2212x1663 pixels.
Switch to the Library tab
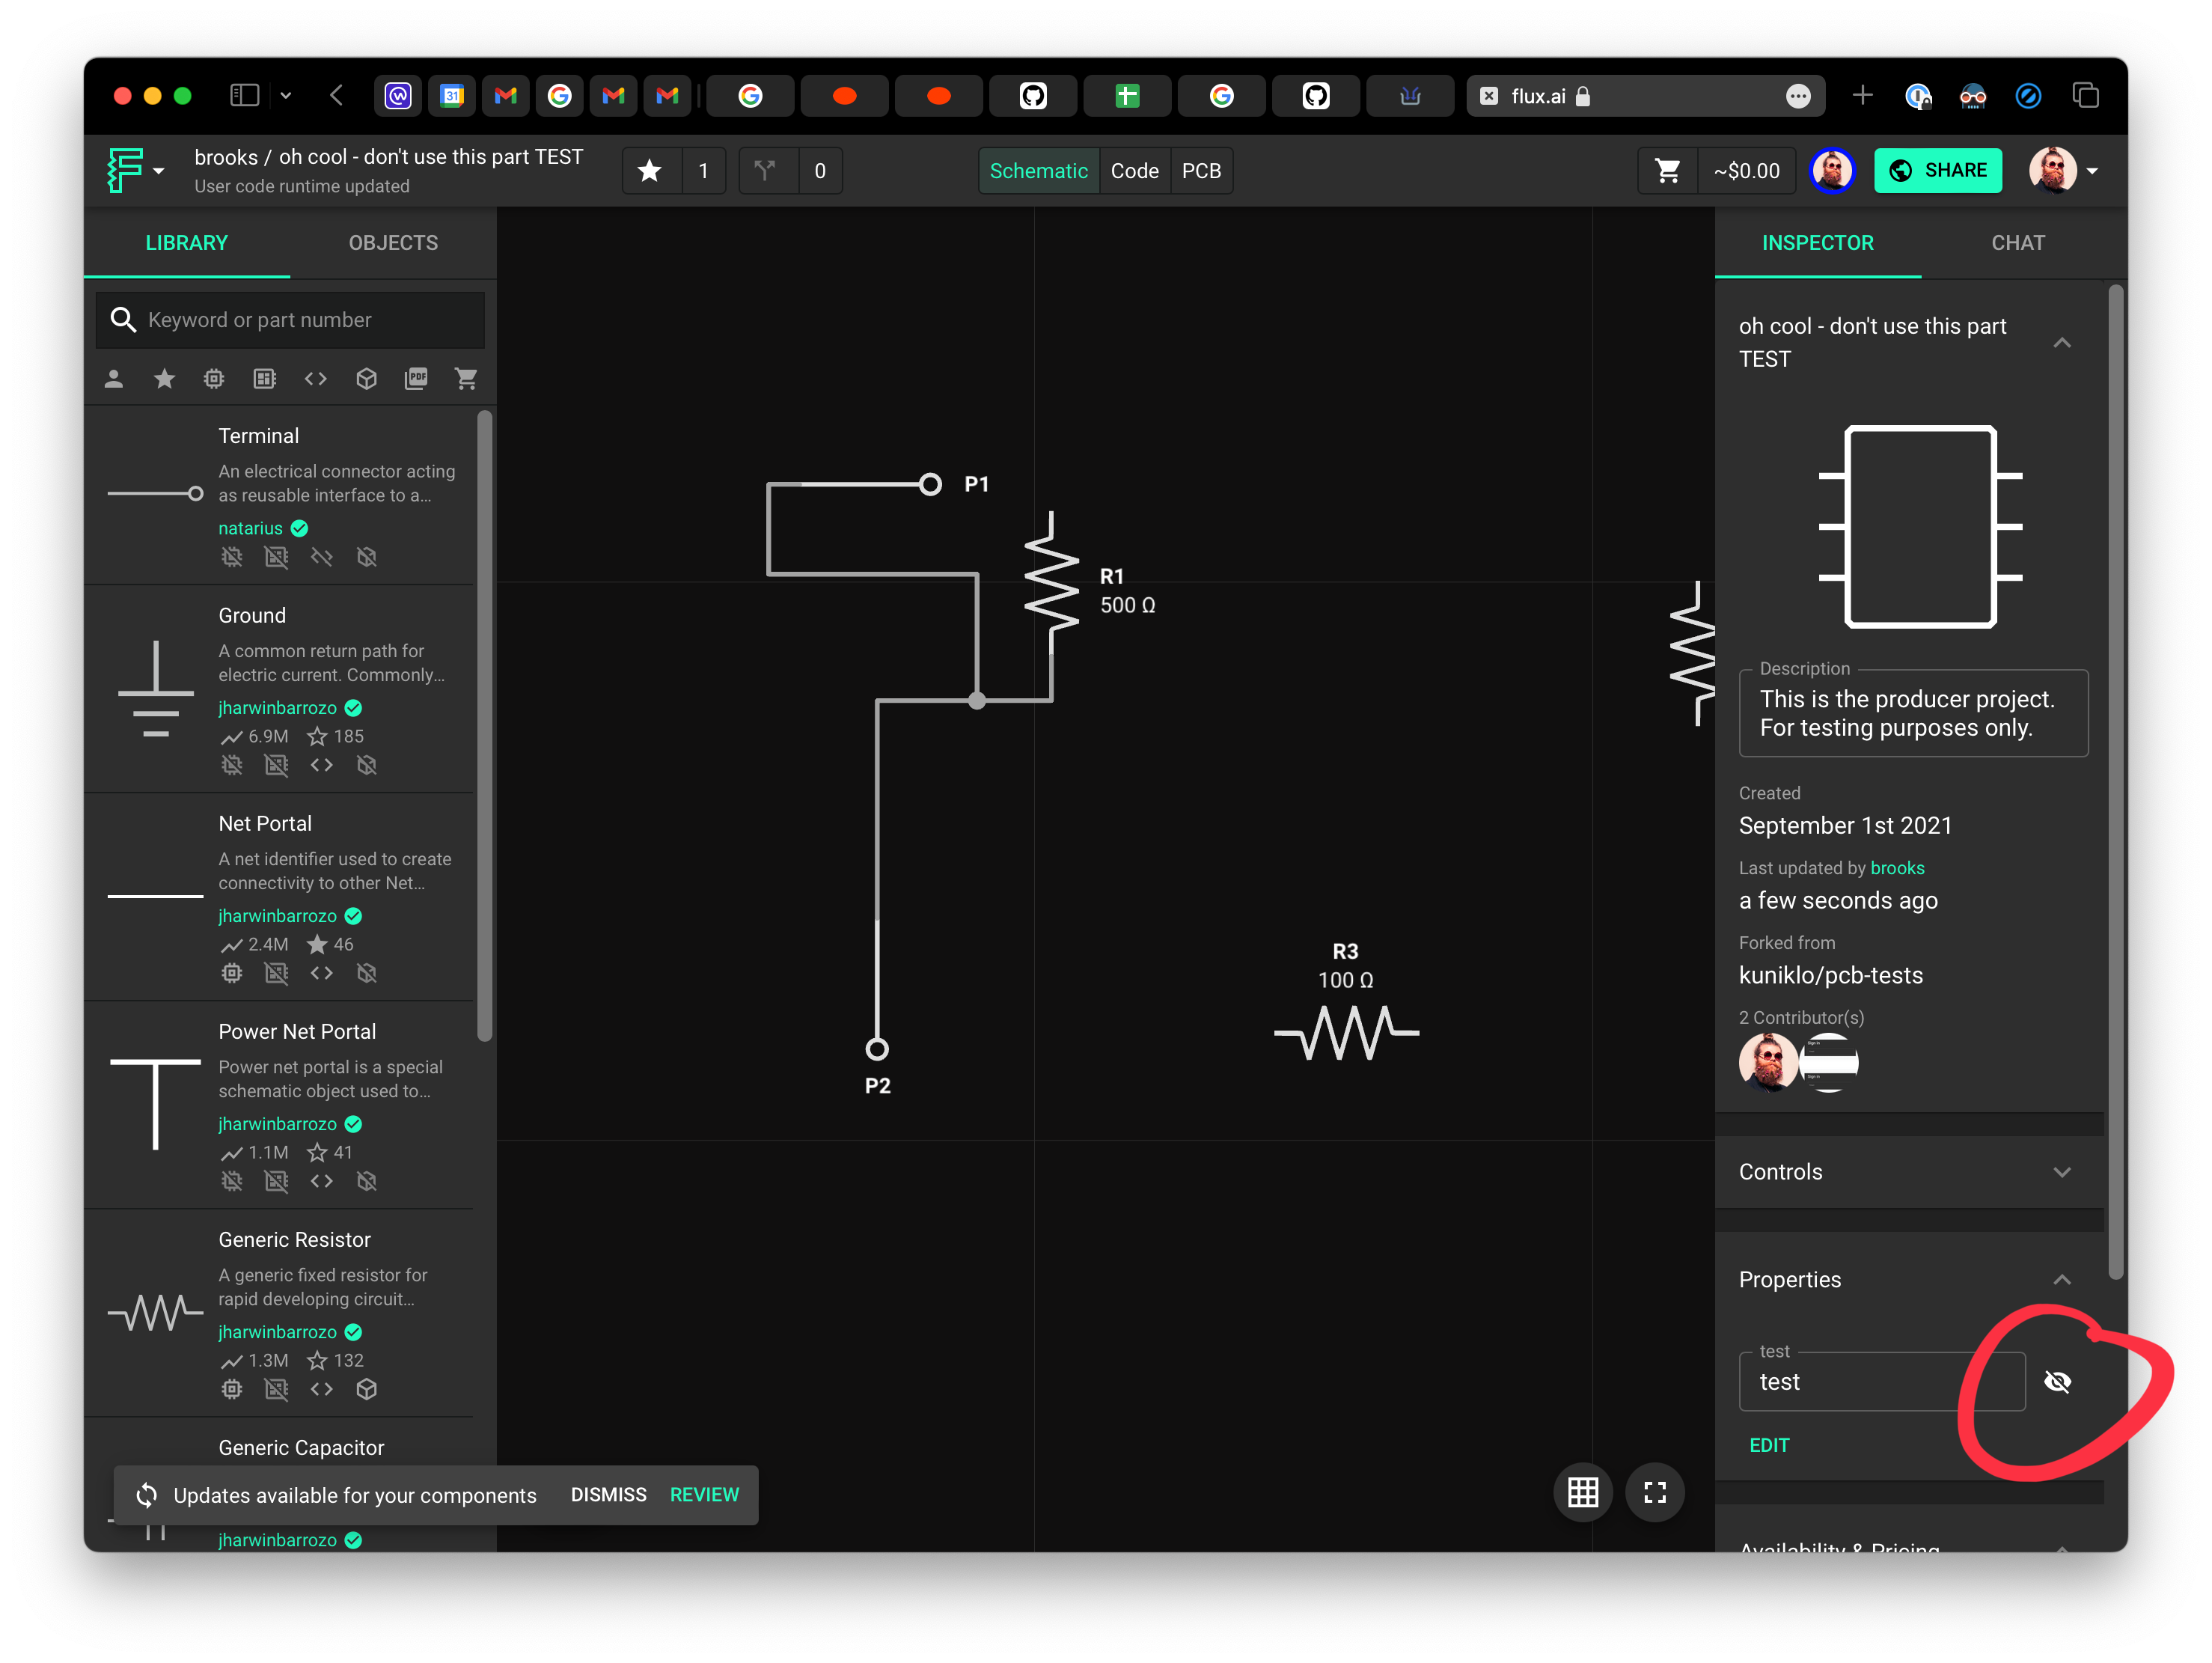pyautogui.click(x=187, y=243)
